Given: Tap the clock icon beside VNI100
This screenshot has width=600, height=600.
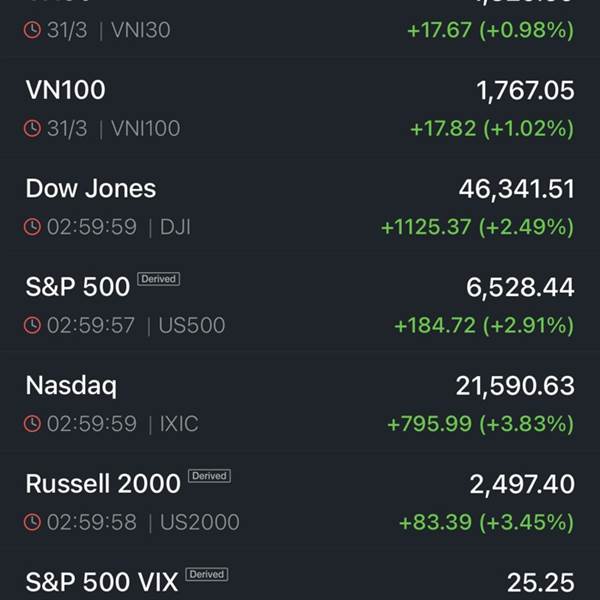Looking at the screenshot, I should click(32, 128).
